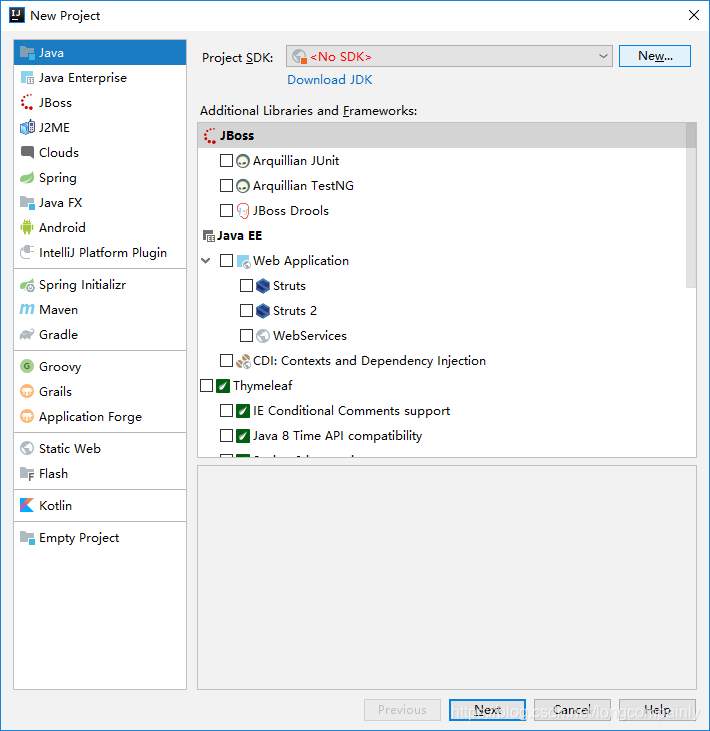
Task: Click the Java Enterprise icon
Action: 27,78
